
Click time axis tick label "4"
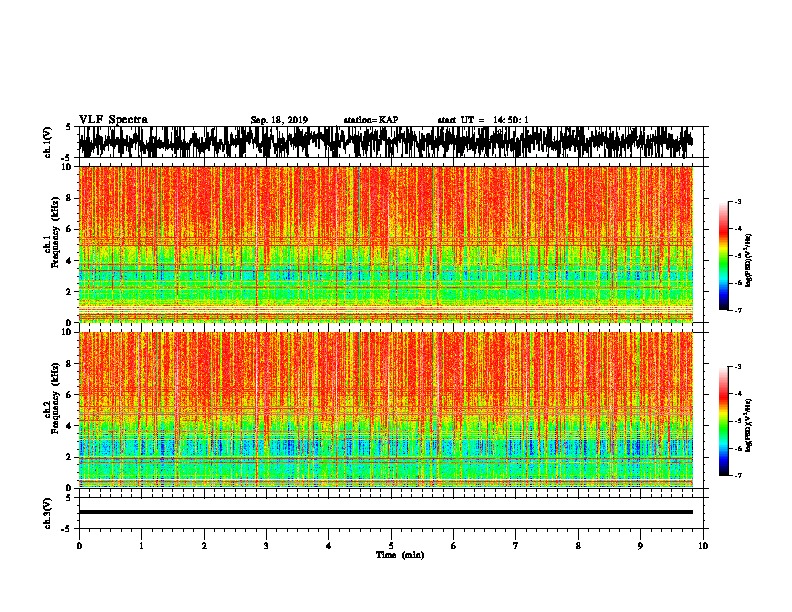(329, 546)
